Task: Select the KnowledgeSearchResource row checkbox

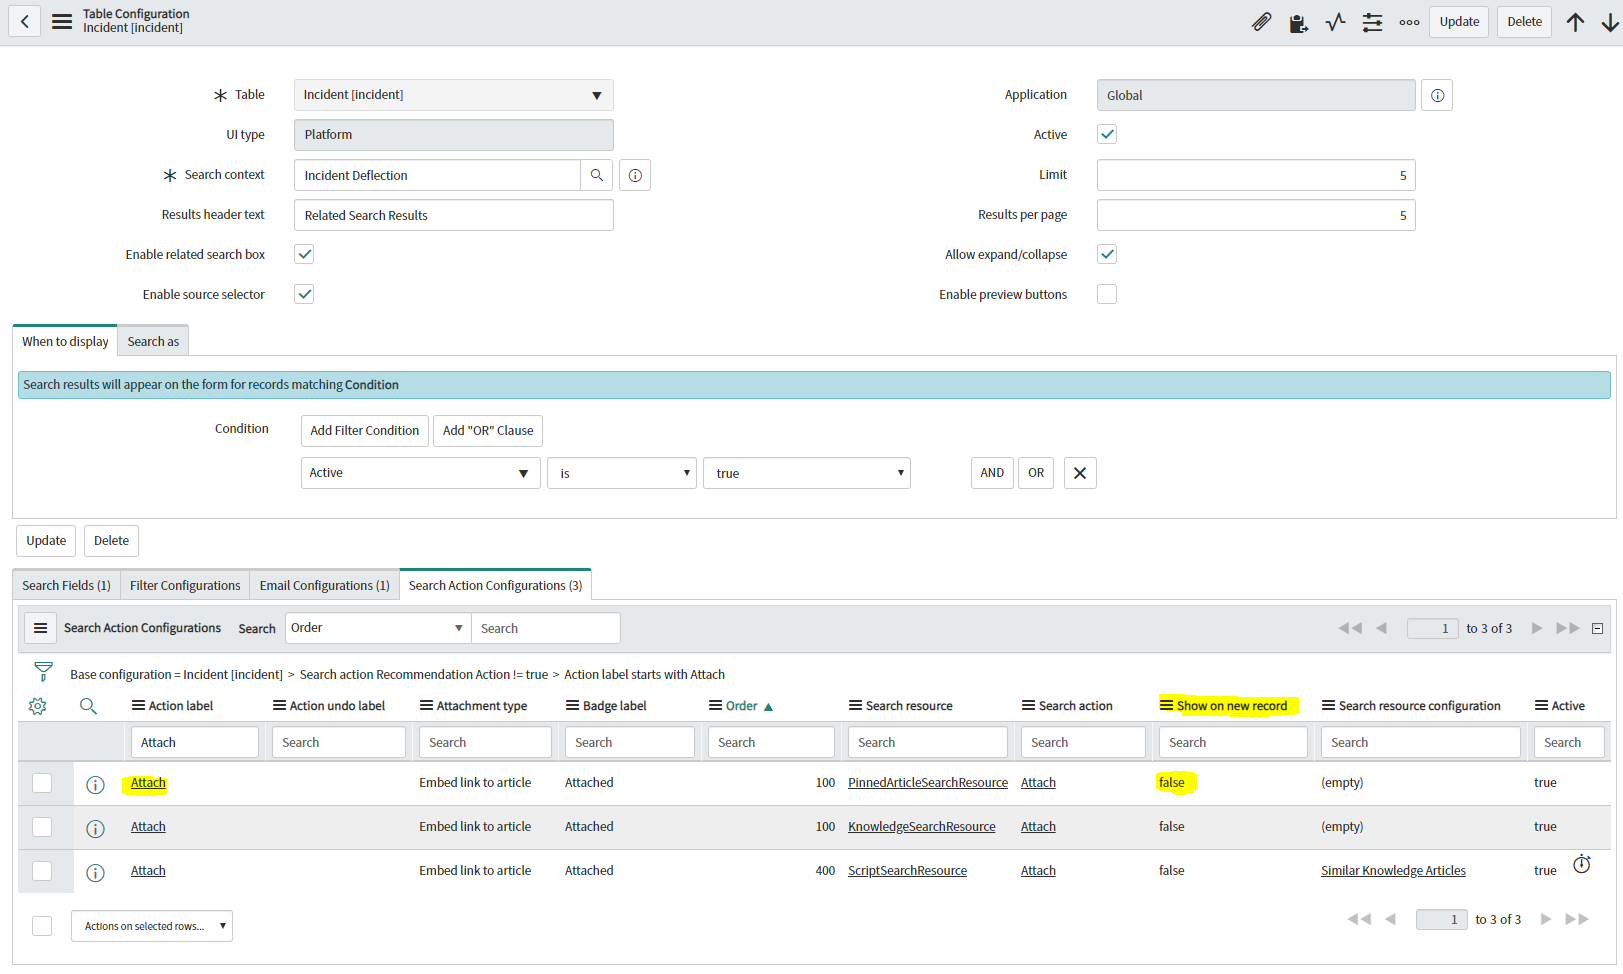Action: tap(42, 827)
